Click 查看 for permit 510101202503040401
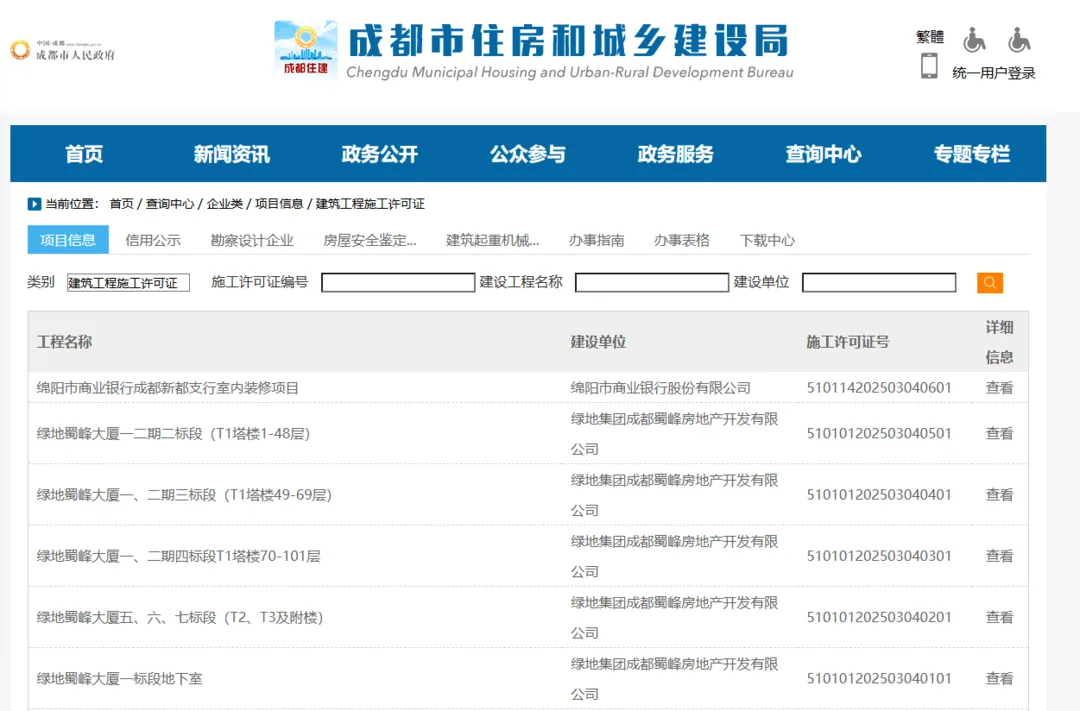 999,495
